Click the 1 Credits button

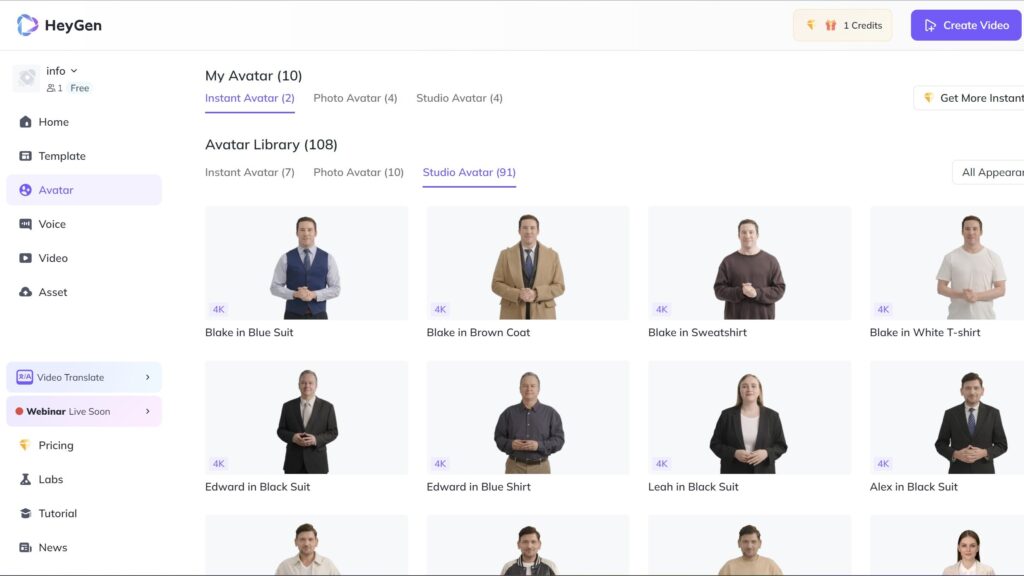[842, 25]
